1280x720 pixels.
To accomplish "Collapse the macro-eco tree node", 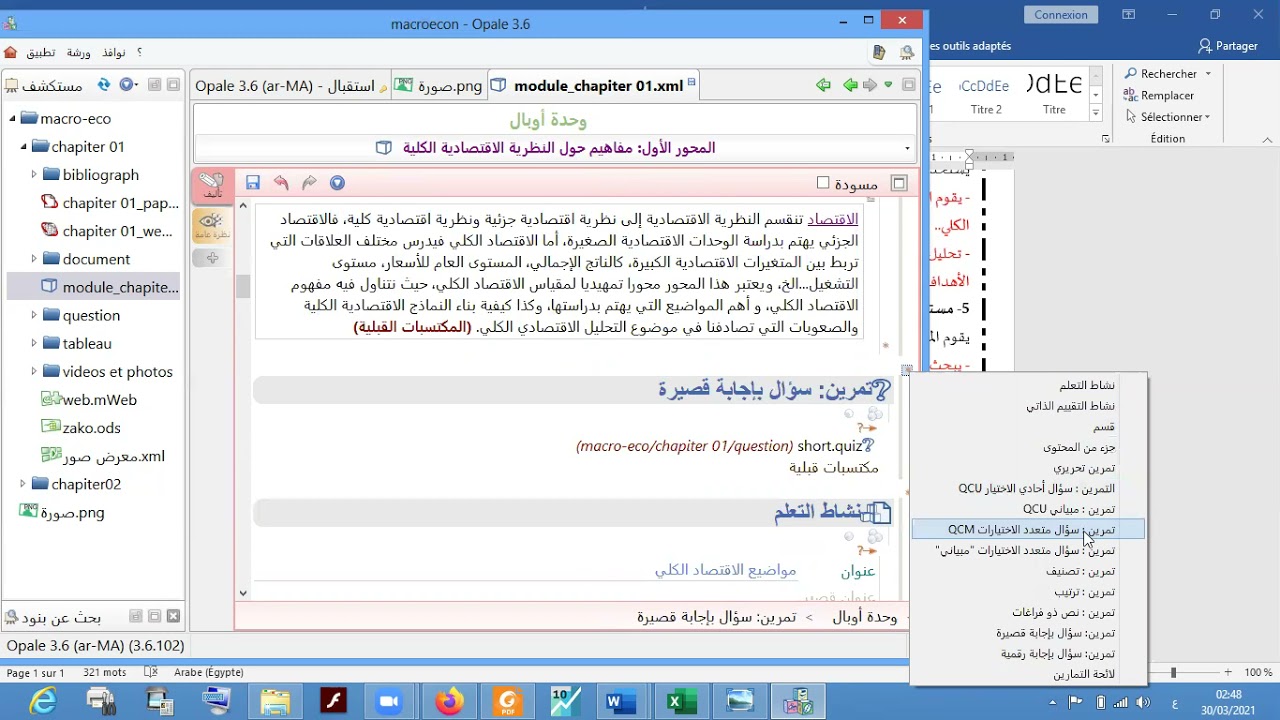I will (x=12, y=119).
